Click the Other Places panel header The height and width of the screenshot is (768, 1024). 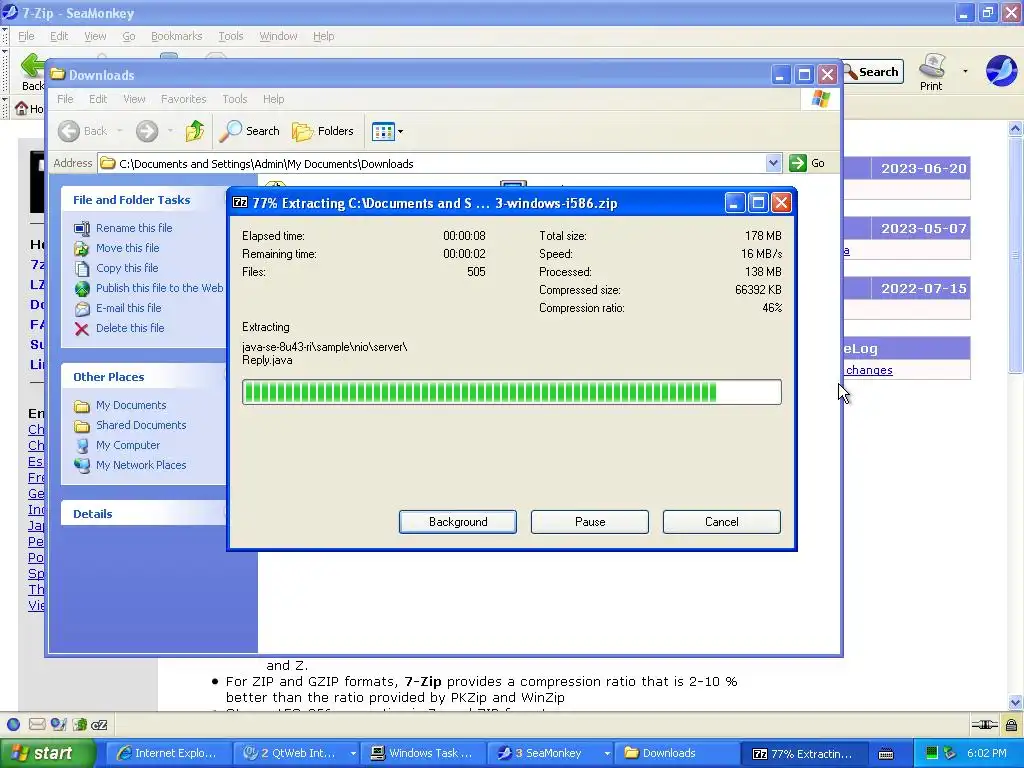pyautogui.click(x=143, y=377)
